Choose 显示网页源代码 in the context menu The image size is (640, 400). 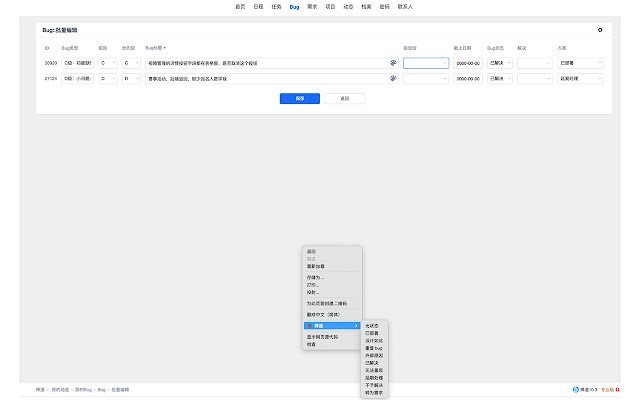332,337
